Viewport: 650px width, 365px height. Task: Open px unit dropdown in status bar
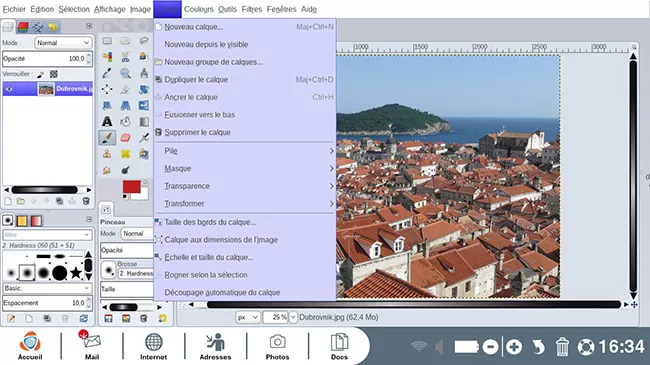[248, 317]
